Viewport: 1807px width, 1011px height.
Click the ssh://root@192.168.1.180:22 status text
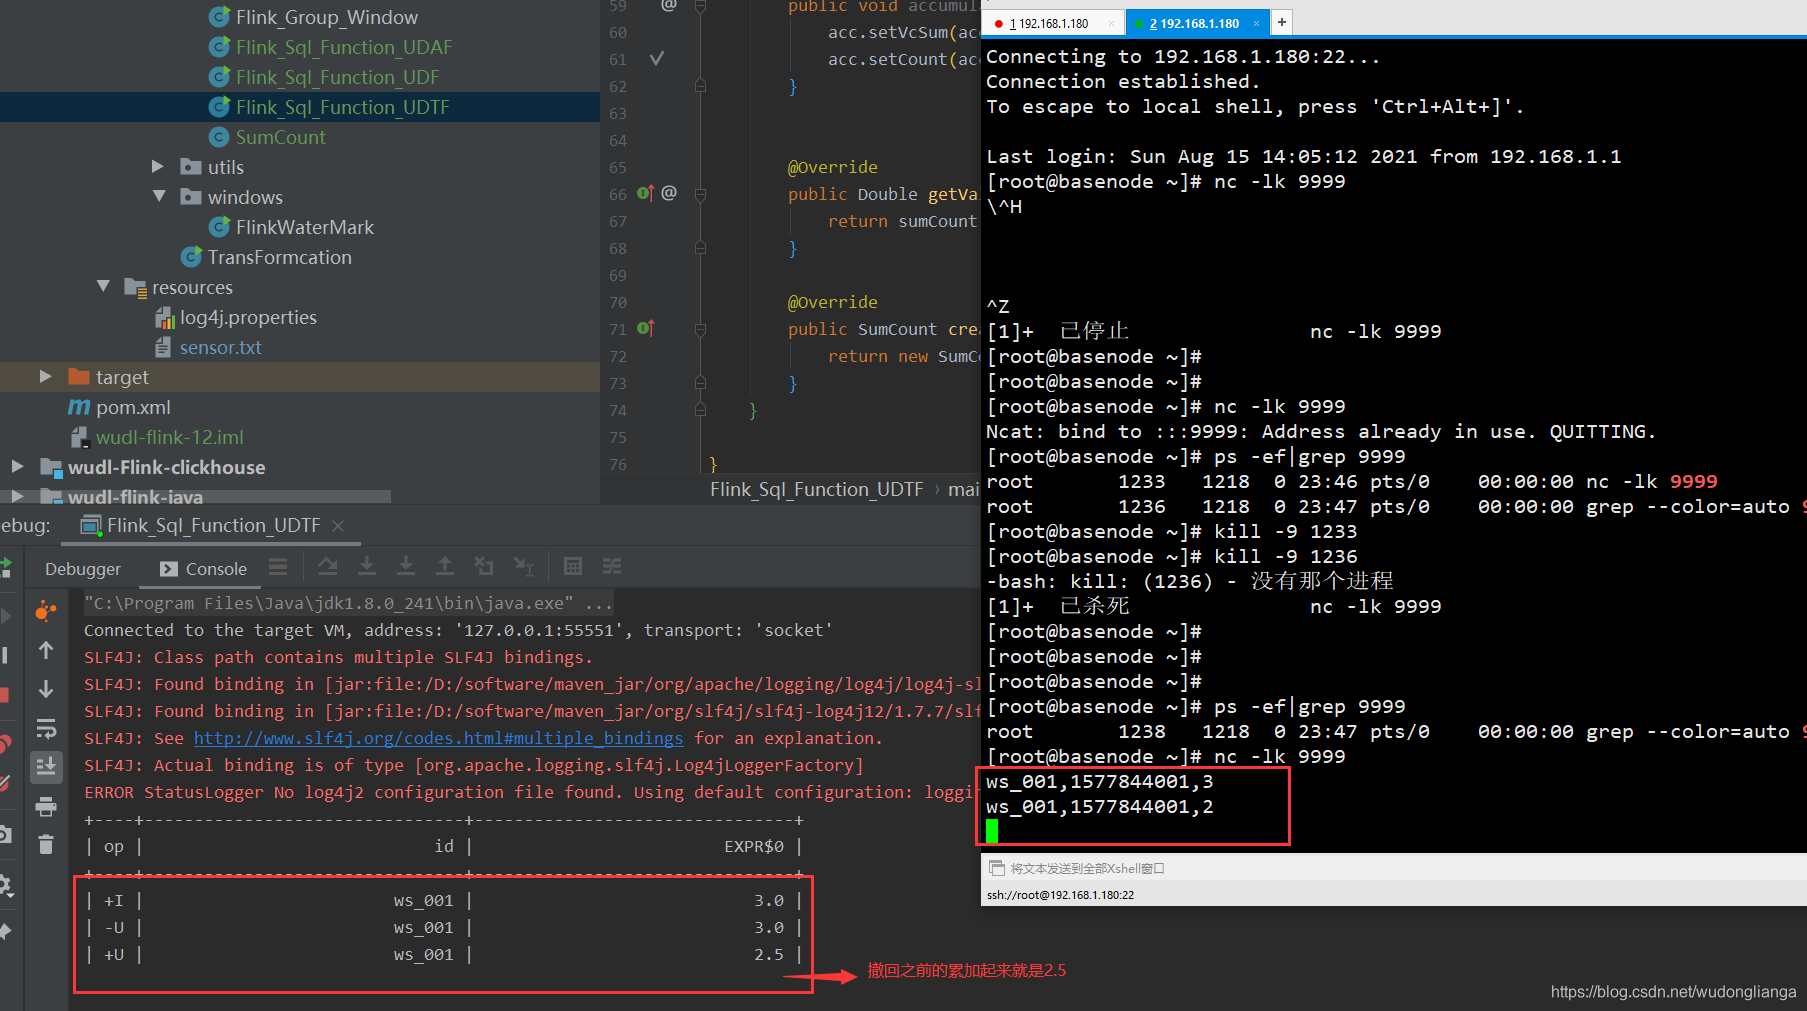tap(1060, 895)
